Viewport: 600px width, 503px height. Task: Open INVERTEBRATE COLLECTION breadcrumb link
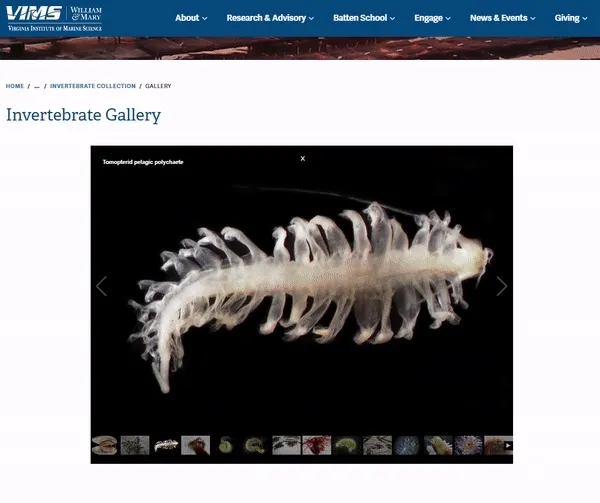93,86
